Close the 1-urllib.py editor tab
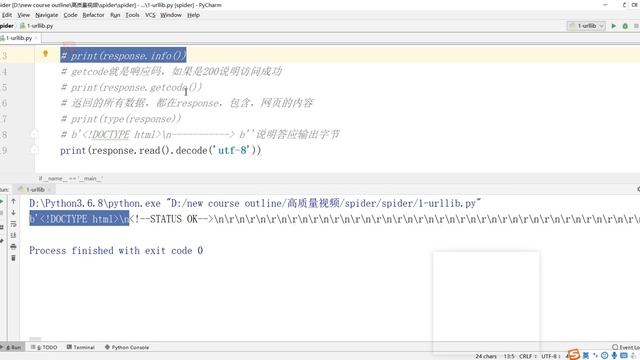The width and height of the screenshot is (640, 360). point(36,38)
